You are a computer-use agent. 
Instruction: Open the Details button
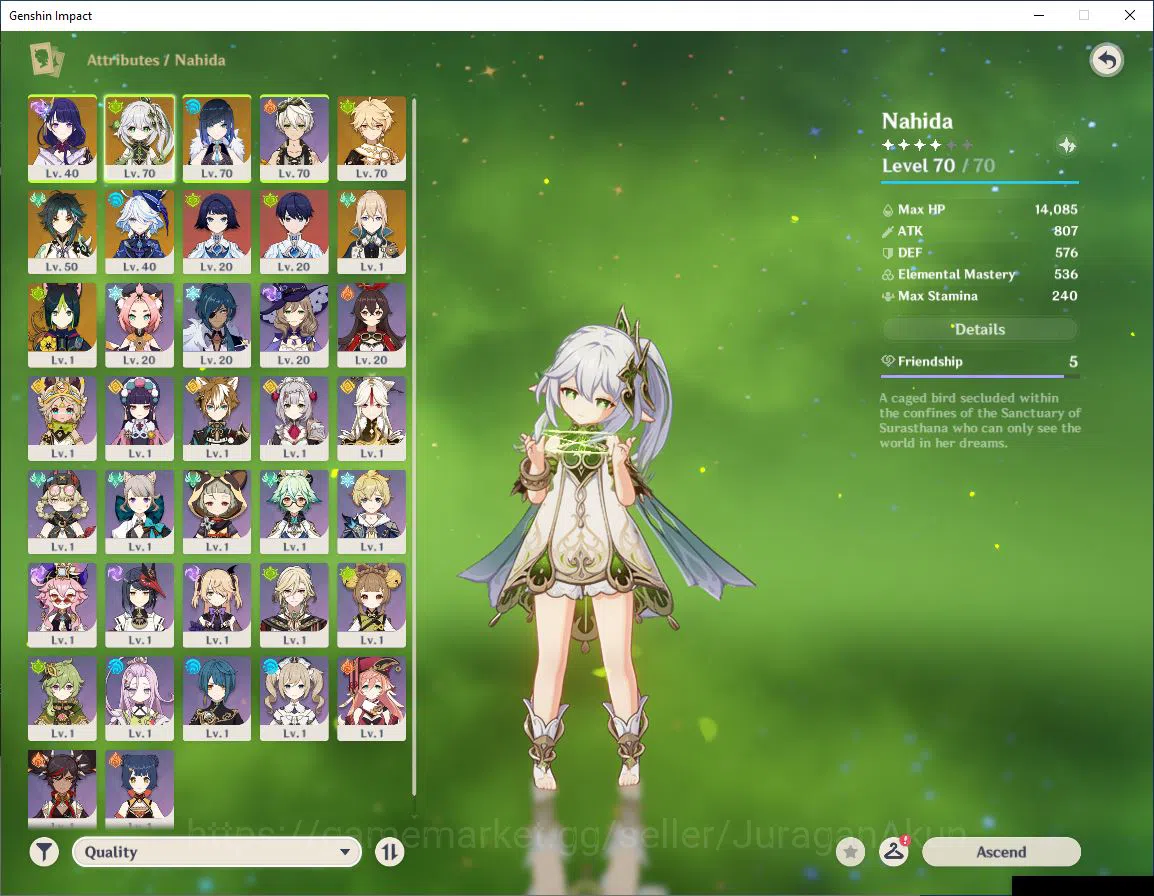[980, 329]
